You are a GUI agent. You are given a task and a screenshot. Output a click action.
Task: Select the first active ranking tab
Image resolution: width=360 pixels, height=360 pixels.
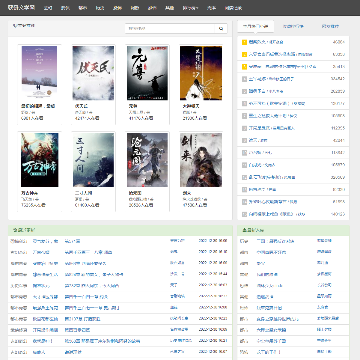[x=256, y=26]
